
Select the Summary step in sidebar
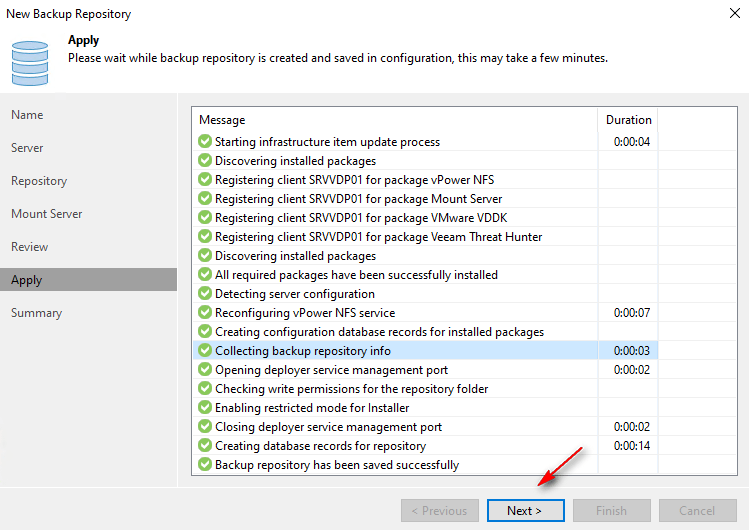(35, 313)
